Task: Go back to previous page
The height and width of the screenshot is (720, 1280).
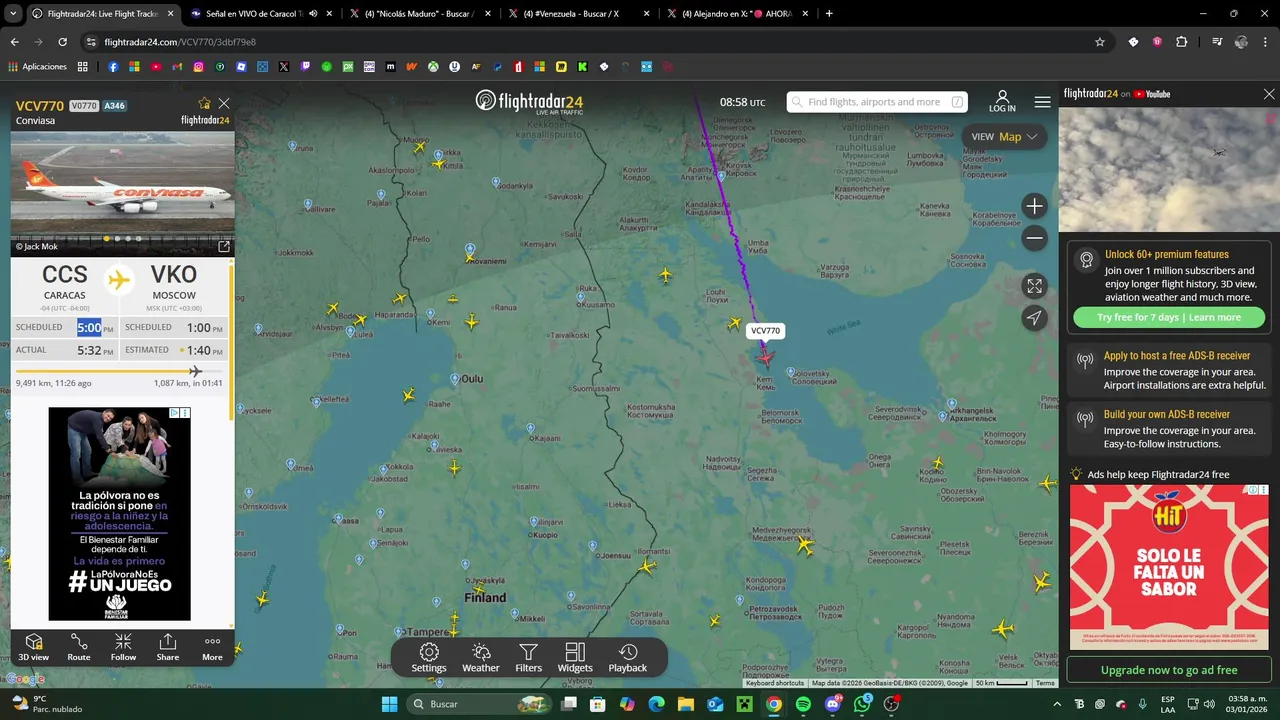Action: tap(14, 42)
